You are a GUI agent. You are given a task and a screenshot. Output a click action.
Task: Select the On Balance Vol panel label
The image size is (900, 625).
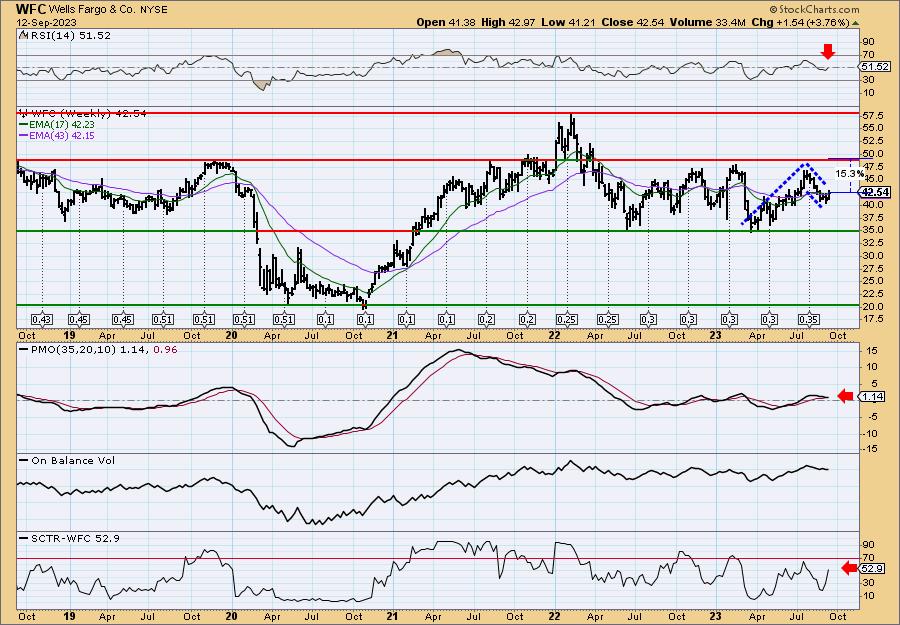67,460
